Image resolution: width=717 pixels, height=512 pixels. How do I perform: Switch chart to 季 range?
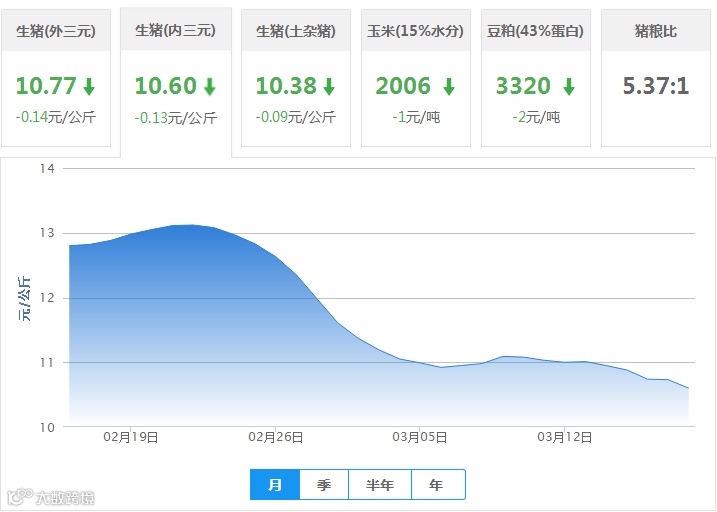tap(324, 485)
